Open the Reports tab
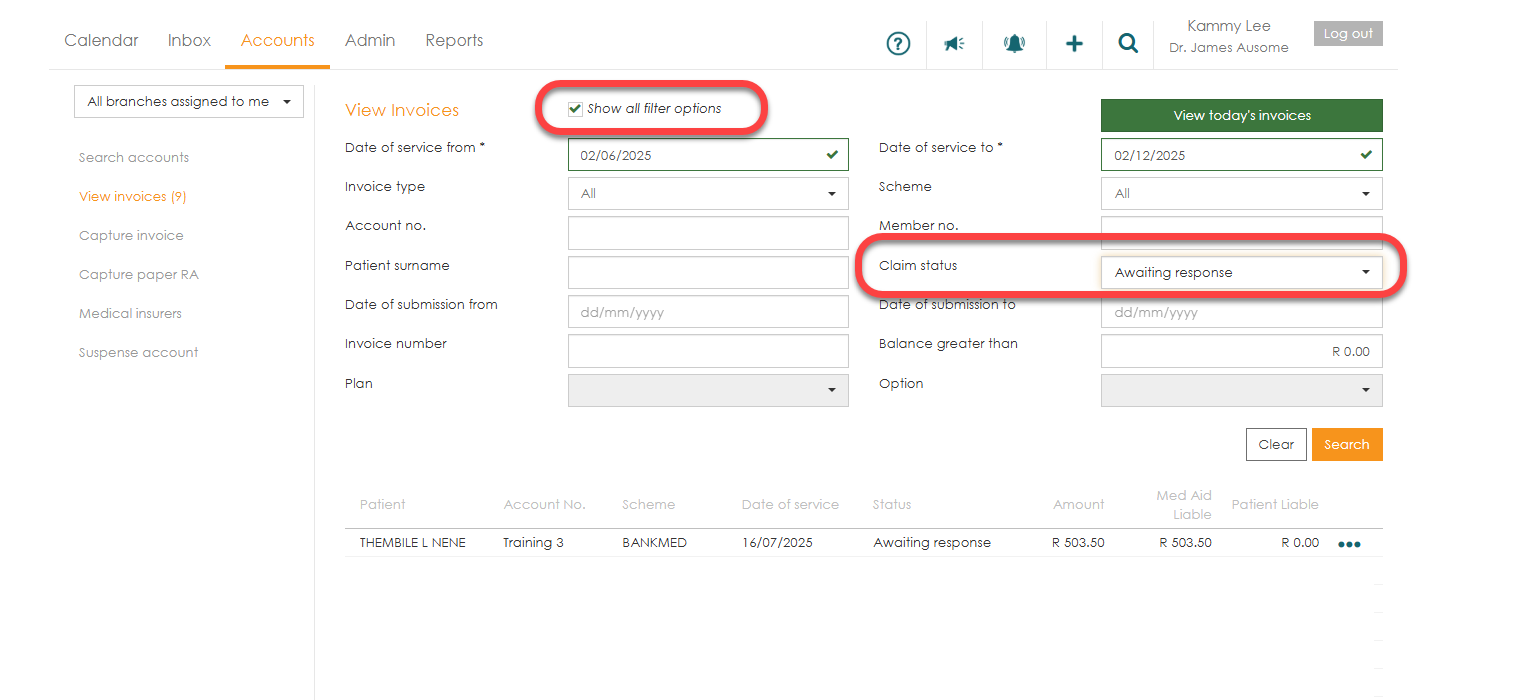Viewport: 1531px width, 700px height. (454, 41)
